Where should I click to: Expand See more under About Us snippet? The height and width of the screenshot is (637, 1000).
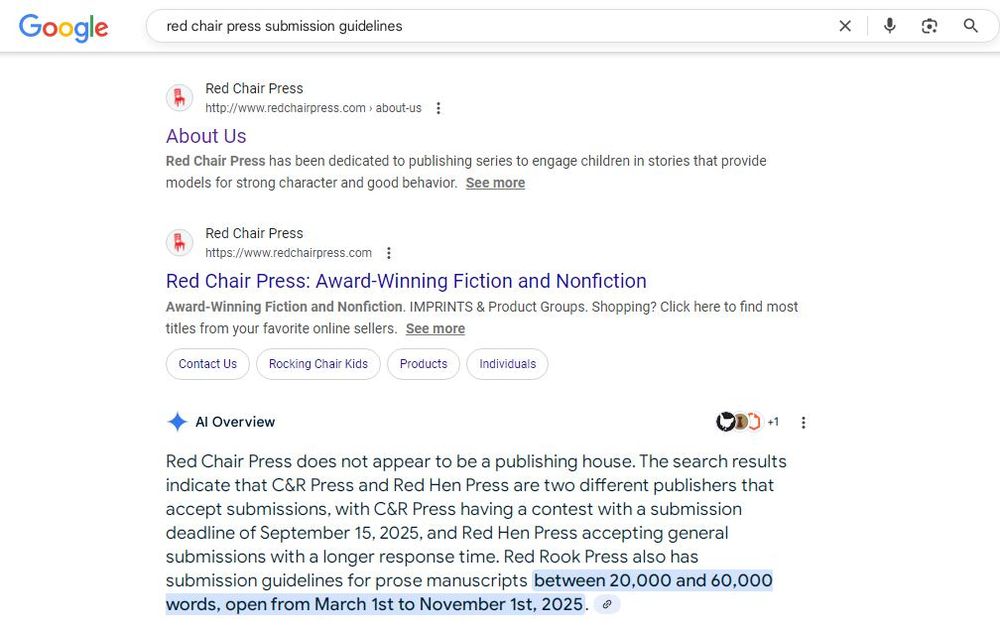click(x=495, y=183)
